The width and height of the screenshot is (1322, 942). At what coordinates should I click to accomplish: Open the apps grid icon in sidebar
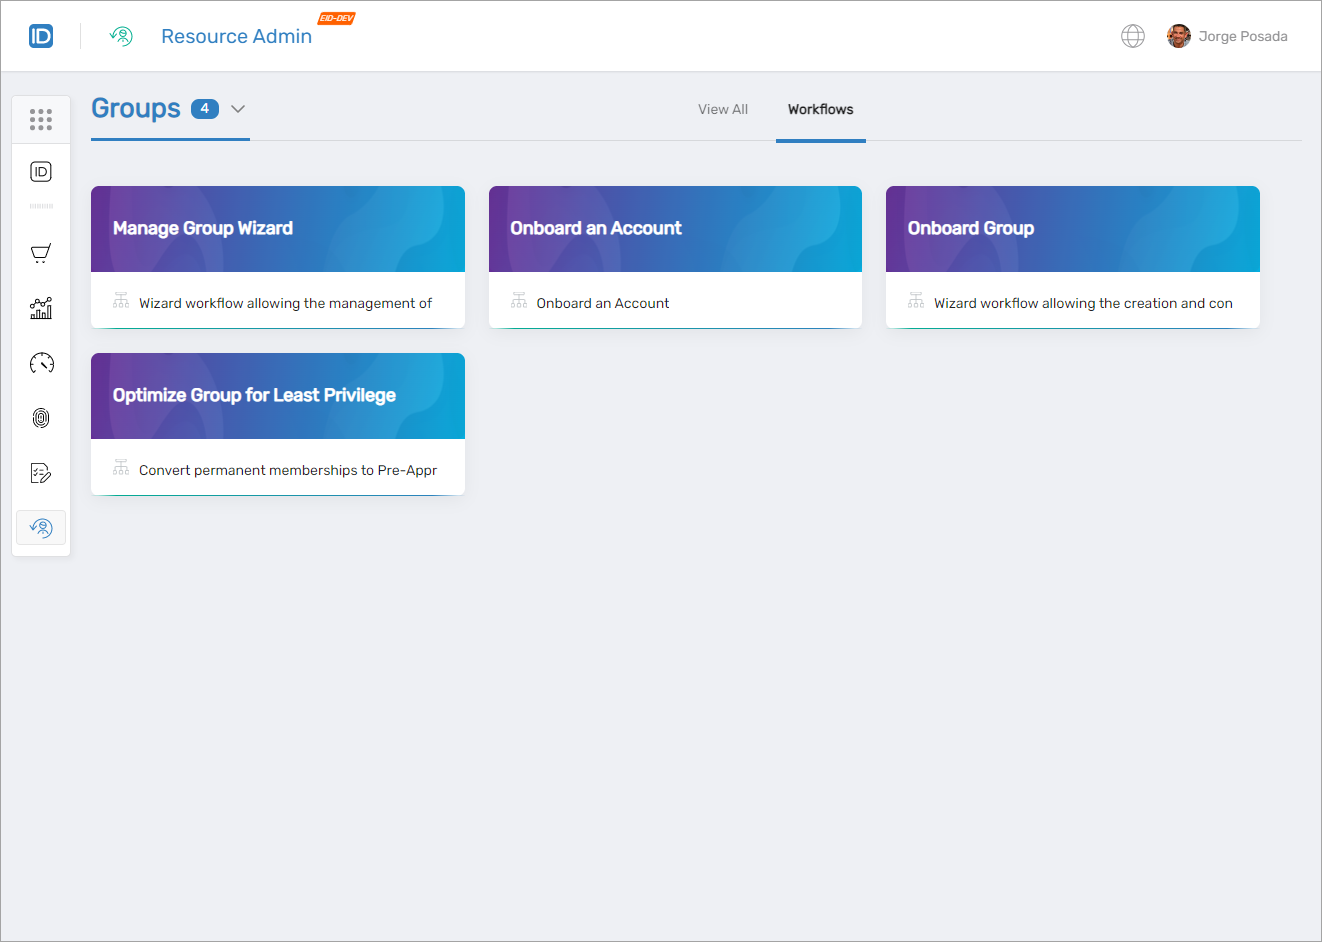click(x=41, y=119)
